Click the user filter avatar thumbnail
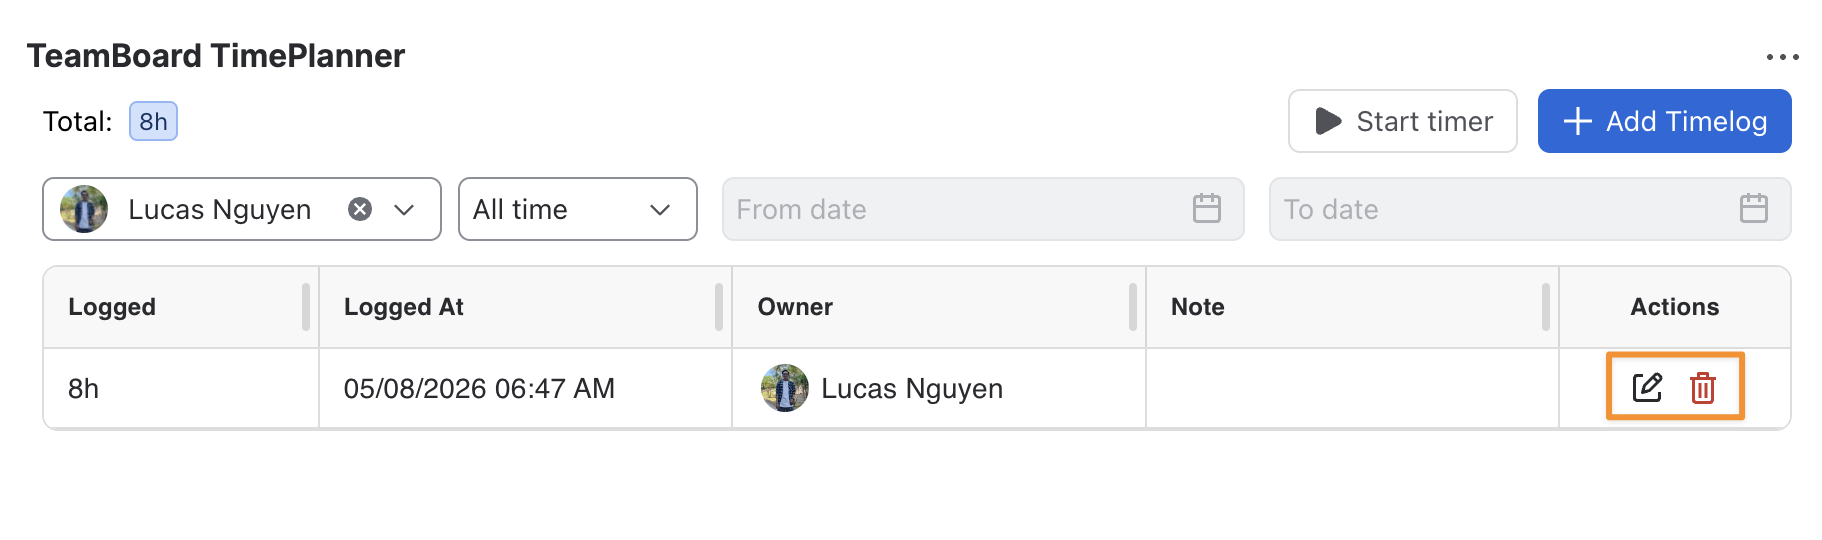This screenshot has height=540, width=1822. click(84, 209)
